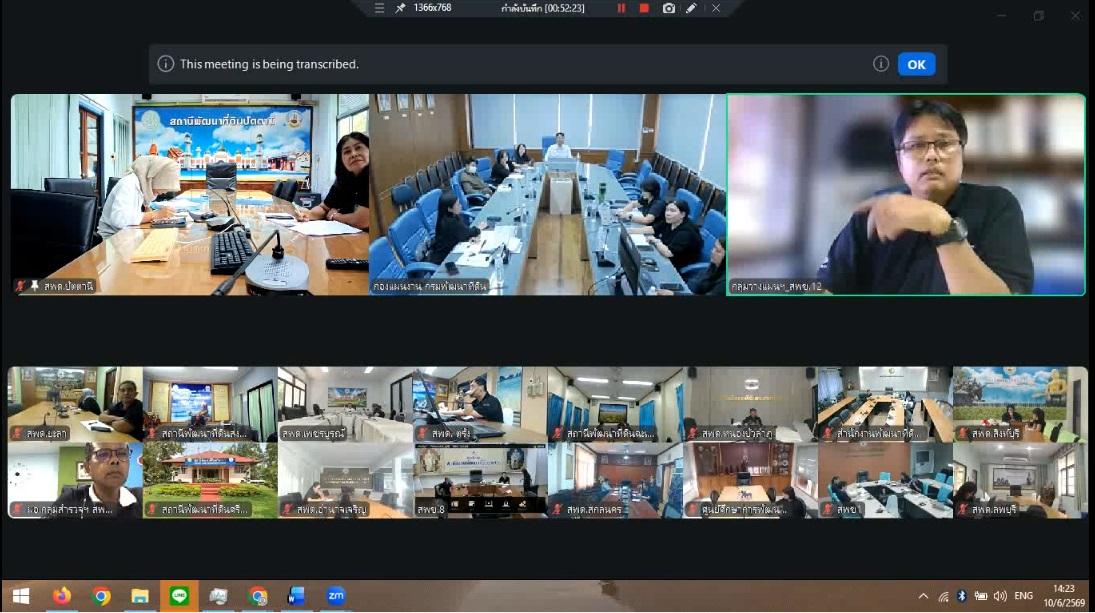
Task: Select the สถานีพัฒนาที่ดินฉะ... participant thumbnail
Action: pos(615,404)
